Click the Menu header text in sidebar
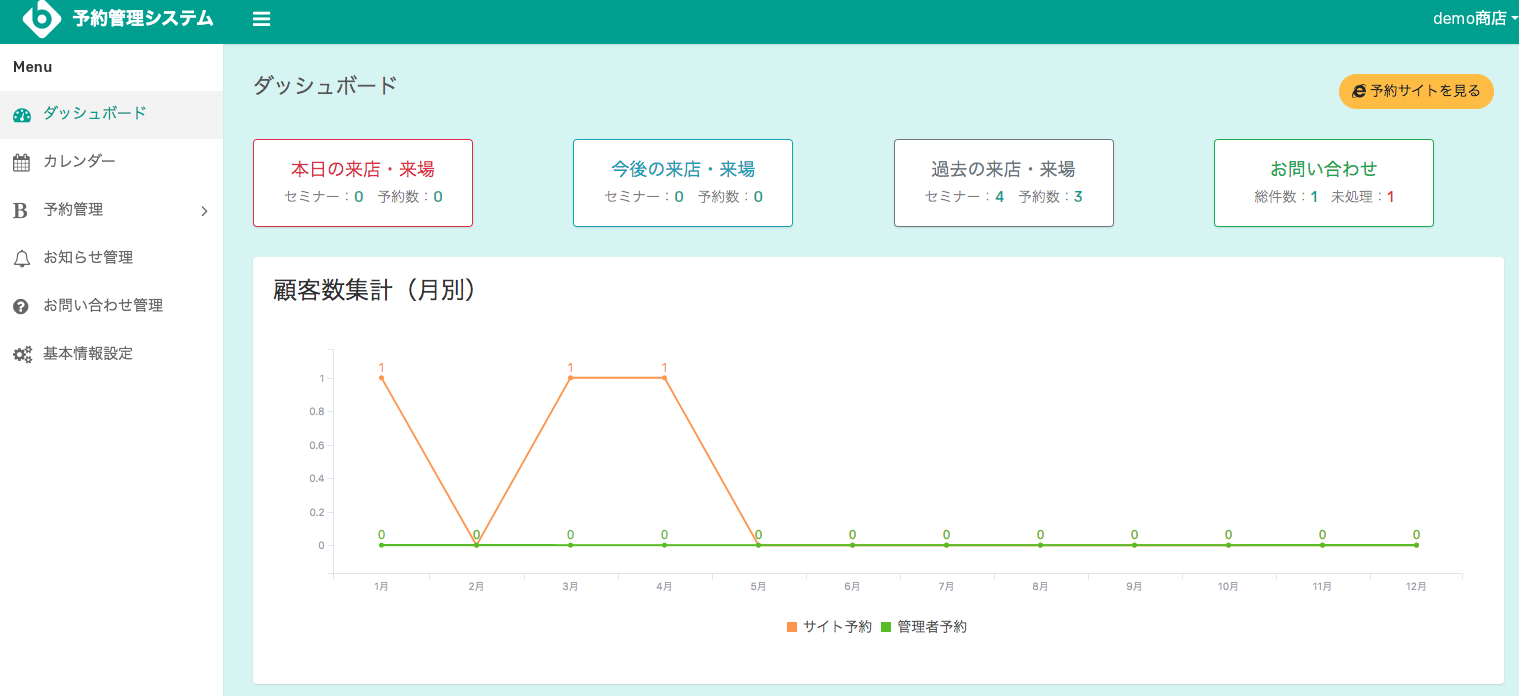 coord(33,67)
